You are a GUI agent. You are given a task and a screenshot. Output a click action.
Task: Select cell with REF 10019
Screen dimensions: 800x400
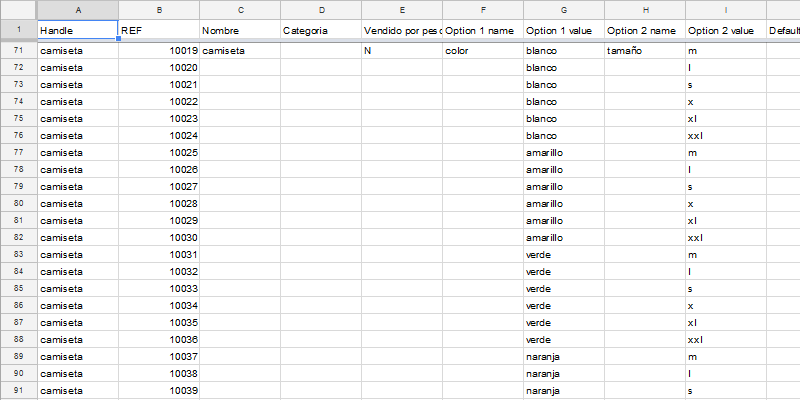pos(159,51)
